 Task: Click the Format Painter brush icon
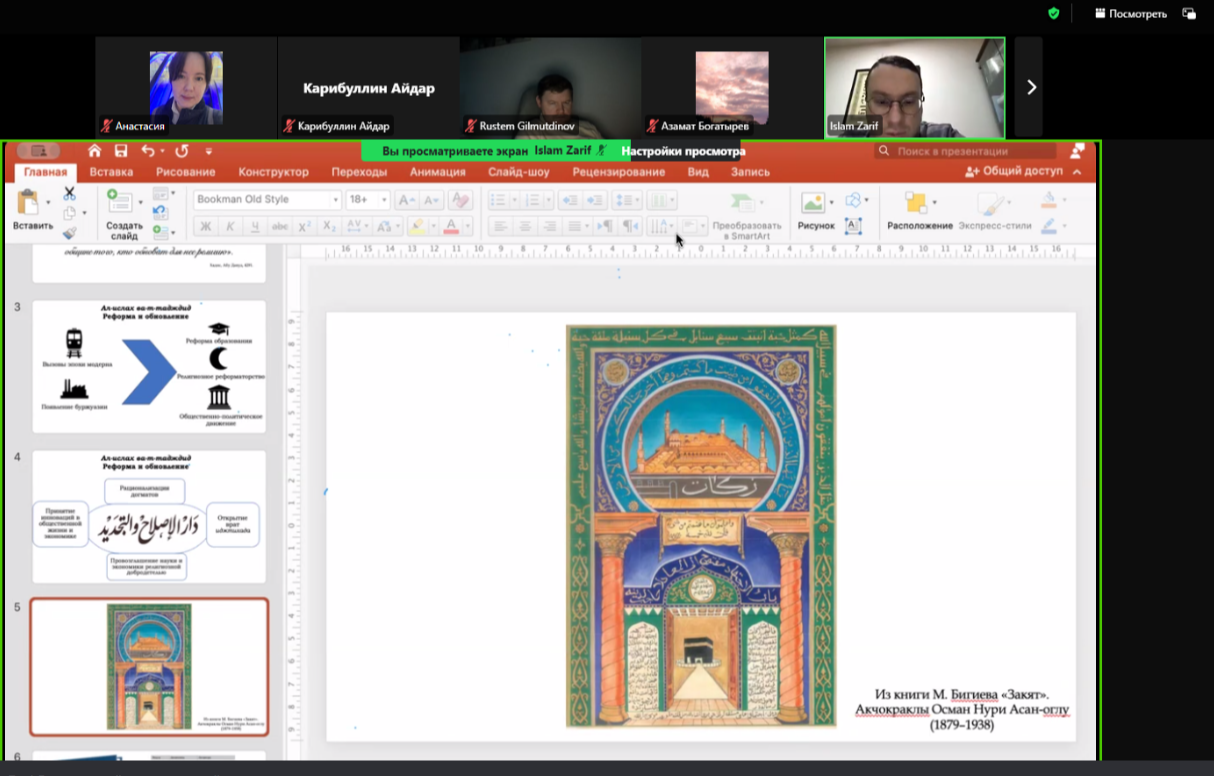click(69, 232)
